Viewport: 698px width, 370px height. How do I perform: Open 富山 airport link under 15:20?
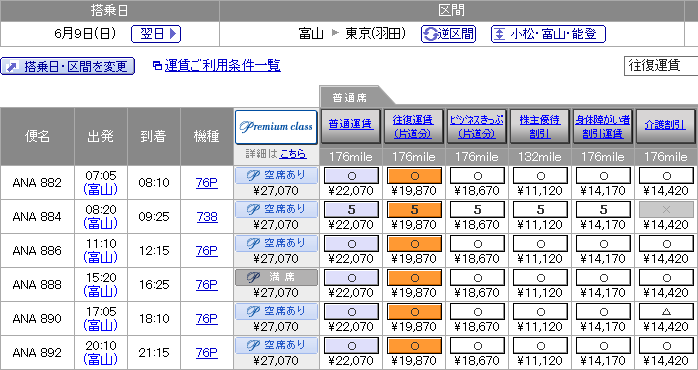pyautogui.click(x=101, y=292)
